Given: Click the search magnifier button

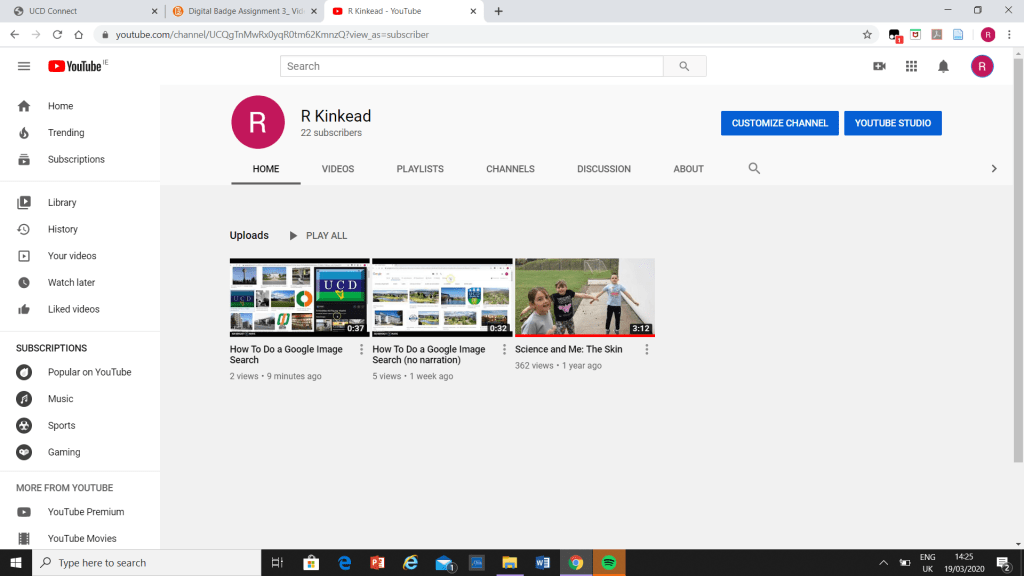Looking at the screenshot, I should pyautogui.click(x=684, y=66).
